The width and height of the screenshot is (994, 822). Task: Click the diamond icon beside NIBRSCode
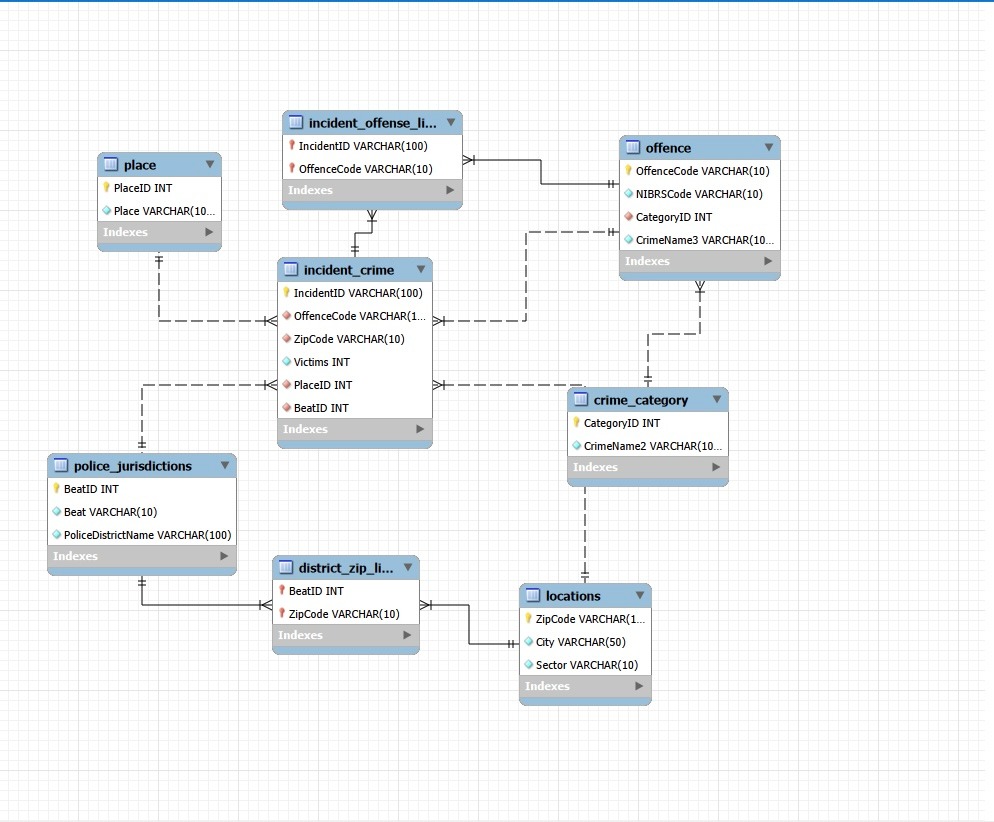tap(628, 193)
